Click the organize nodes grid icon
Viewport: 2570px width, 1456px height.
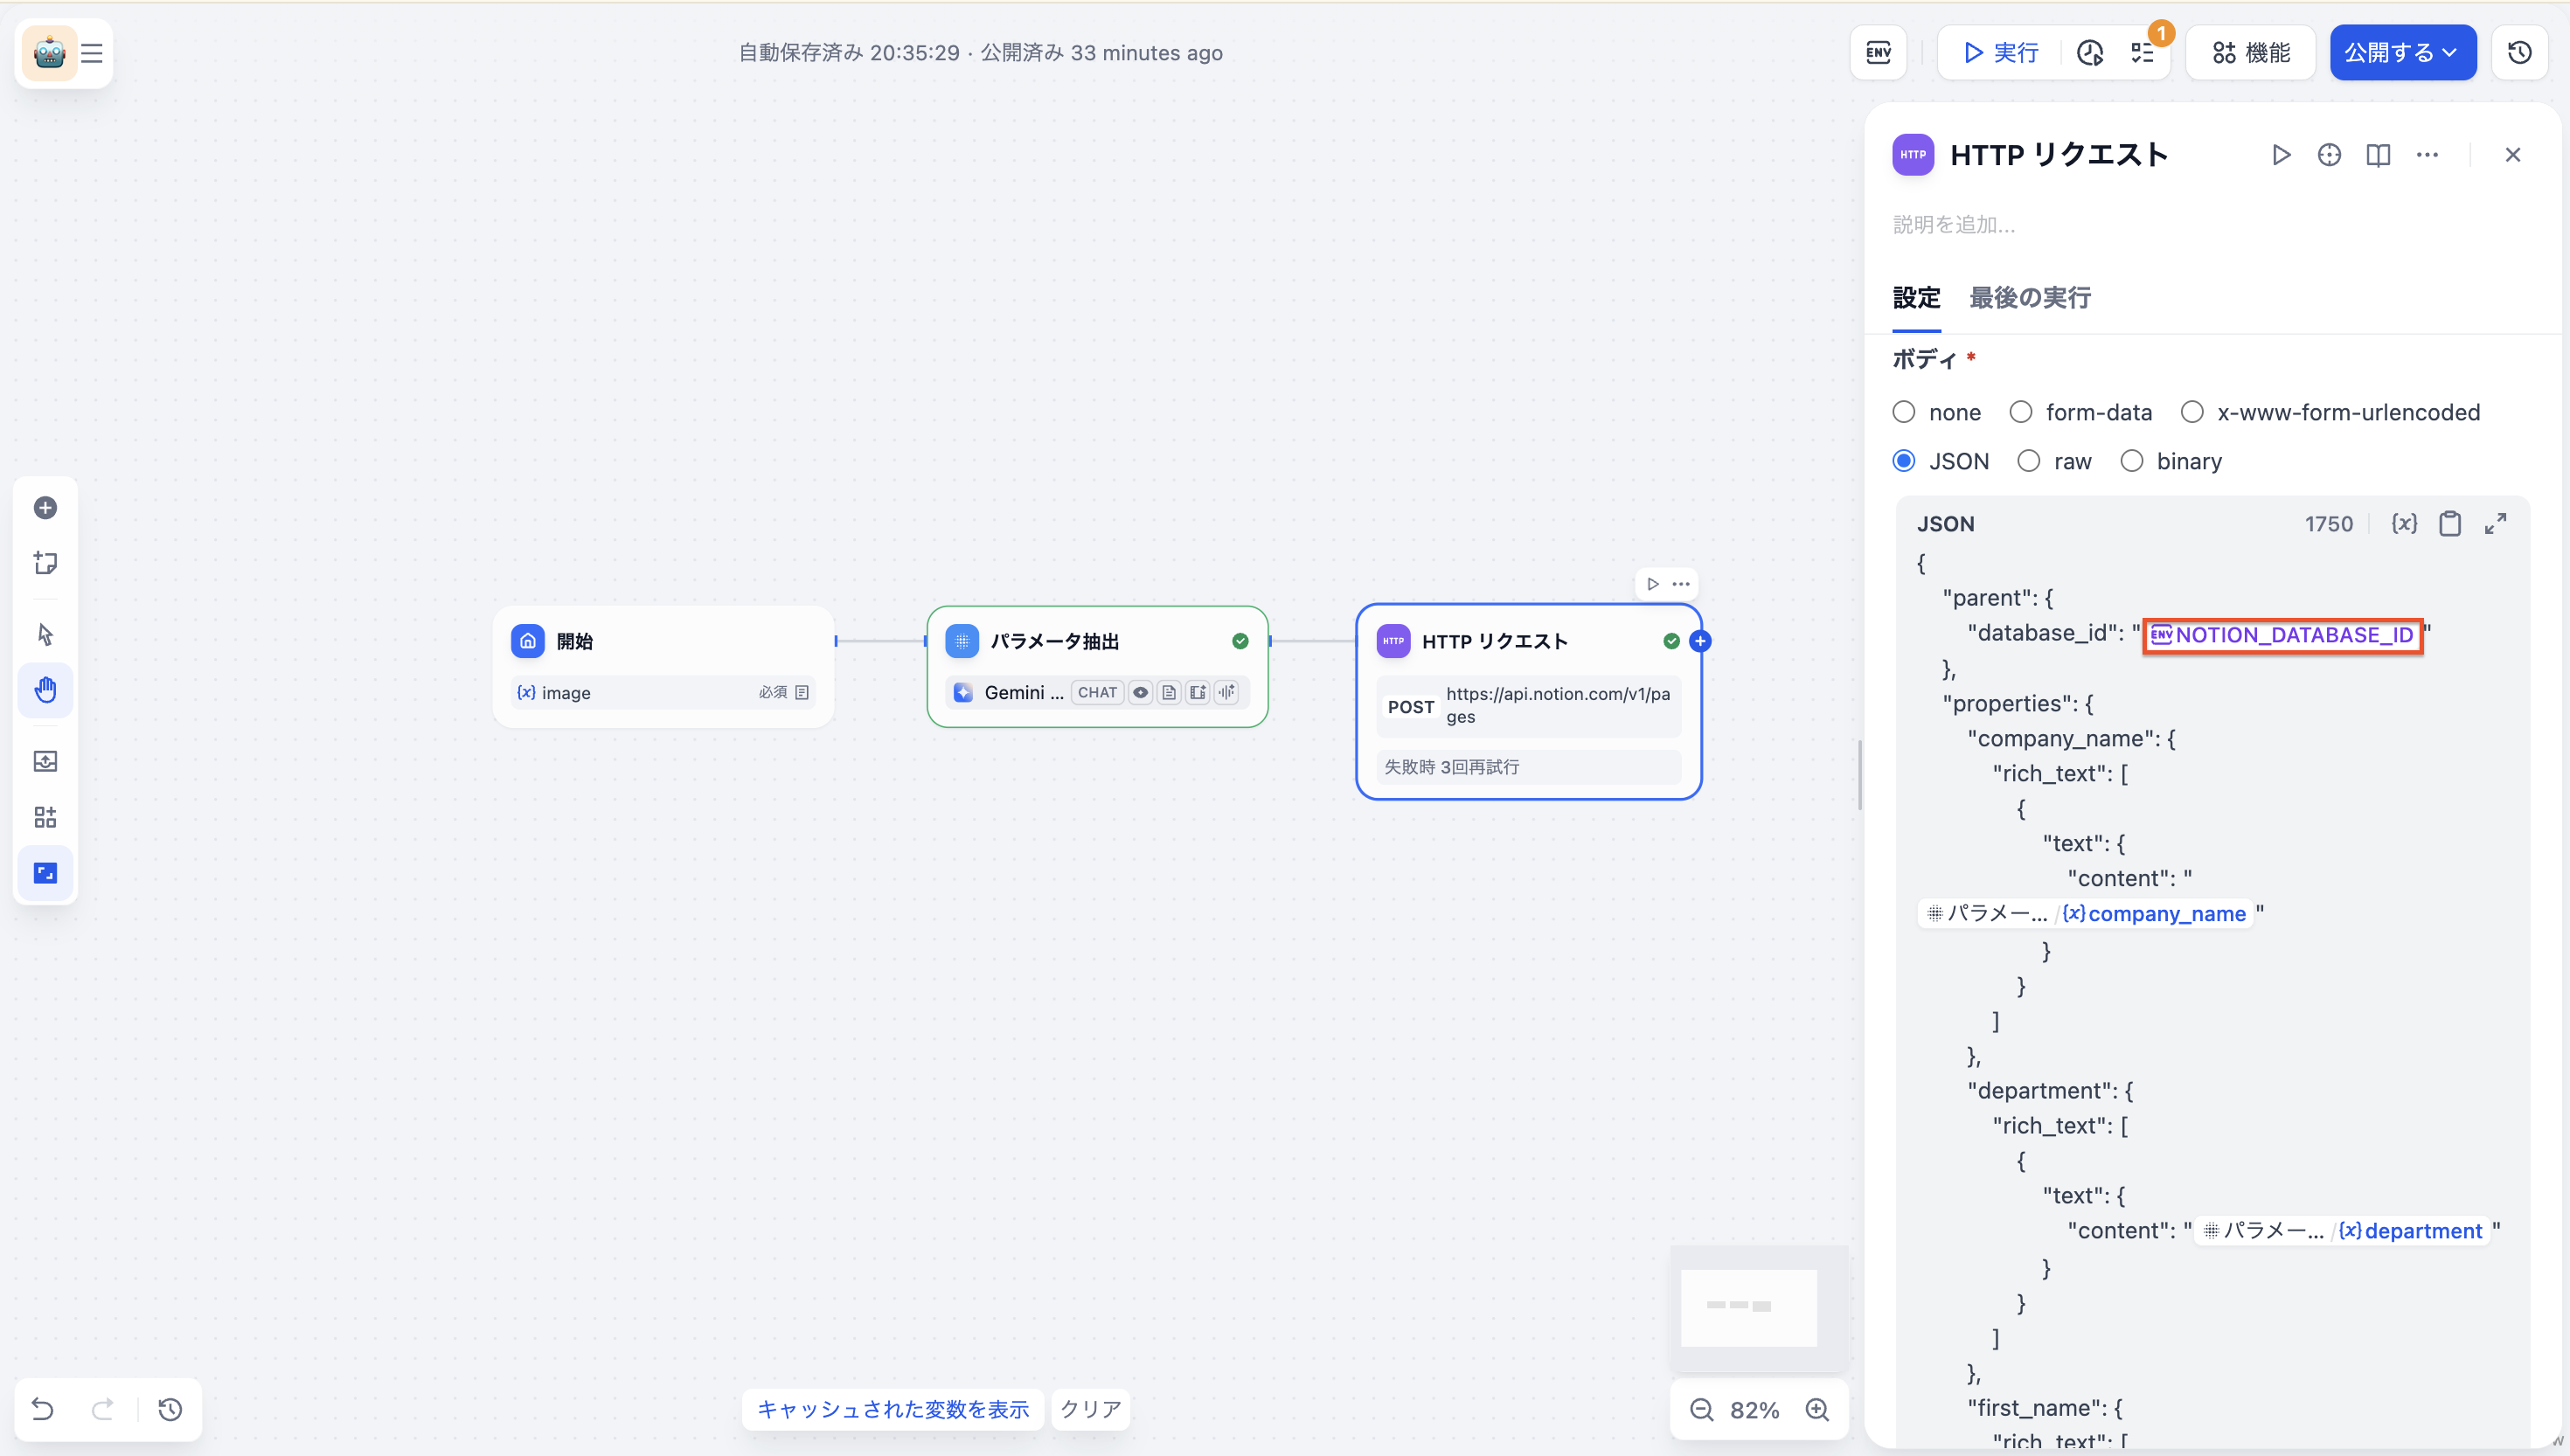pyautogui.click(x=45, y=817)
